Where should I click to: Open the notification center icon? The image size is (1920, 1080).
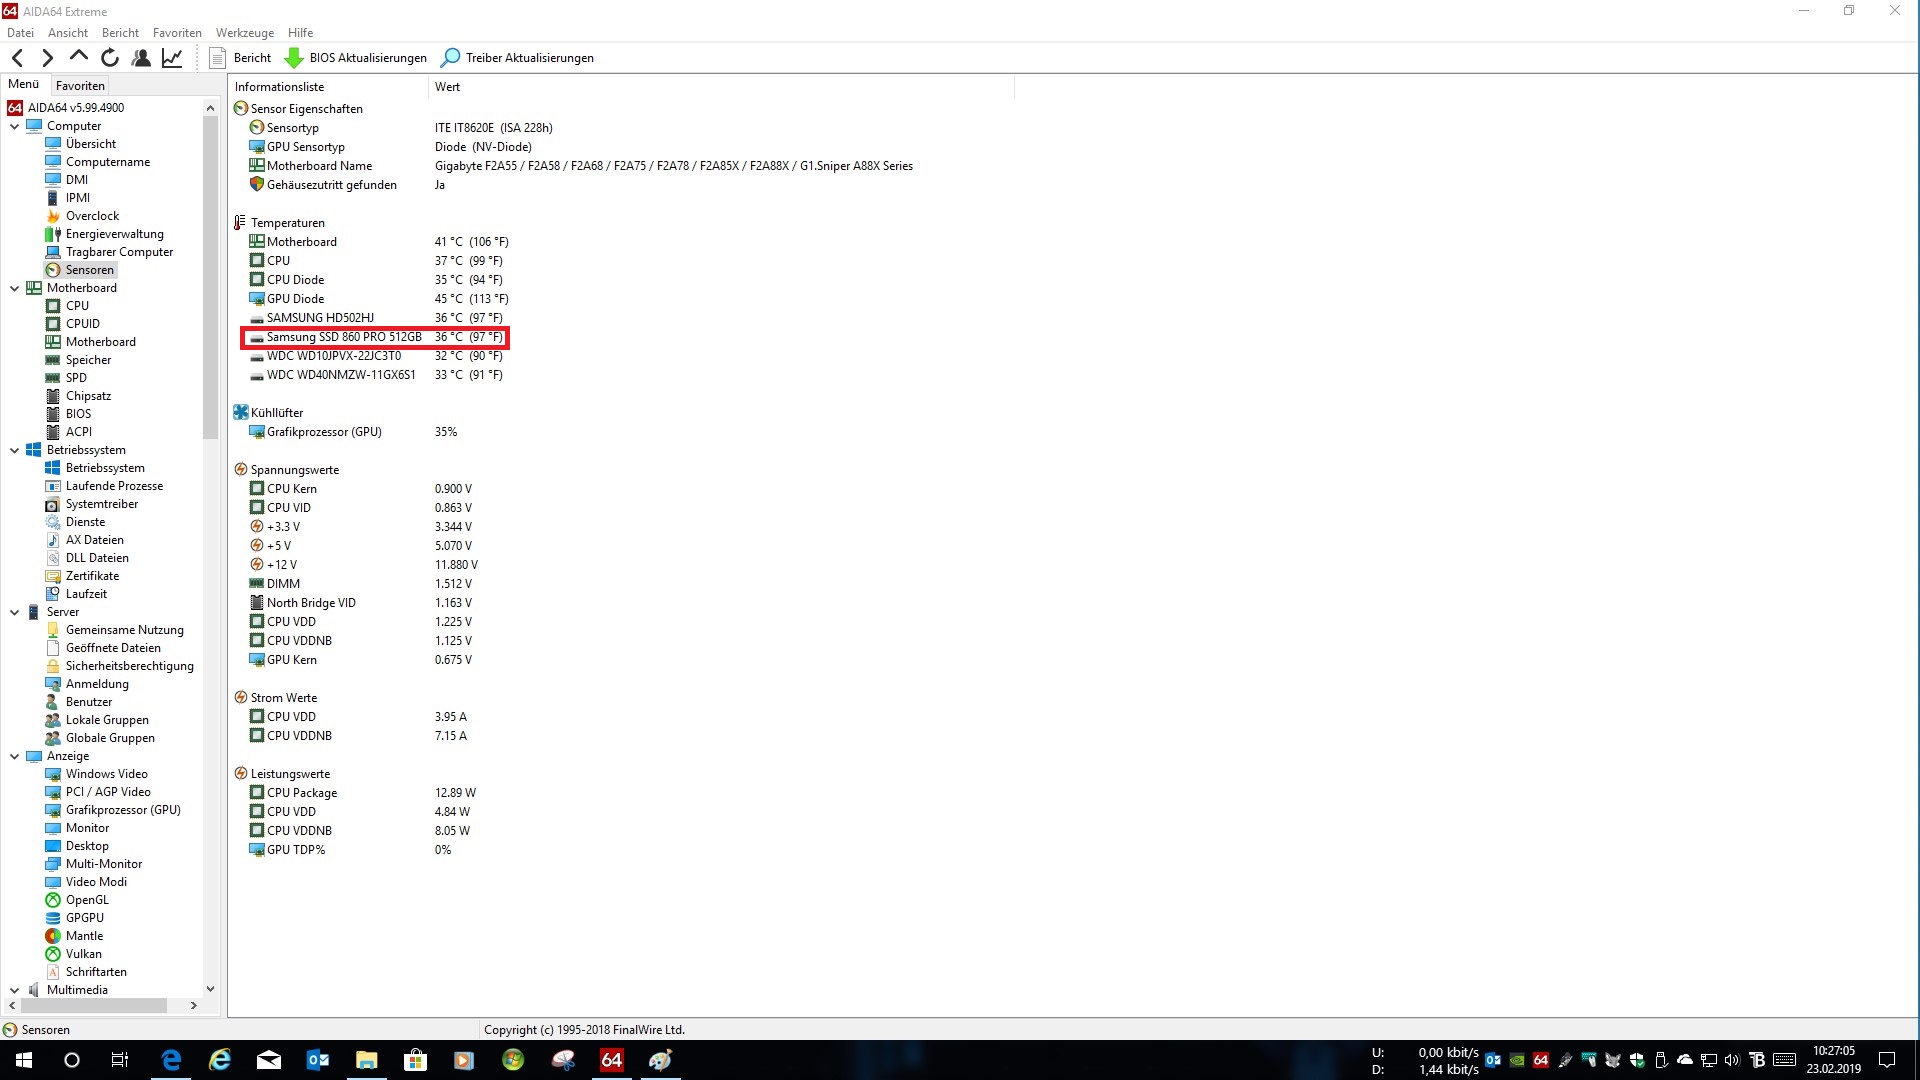pos(1887,1060)
